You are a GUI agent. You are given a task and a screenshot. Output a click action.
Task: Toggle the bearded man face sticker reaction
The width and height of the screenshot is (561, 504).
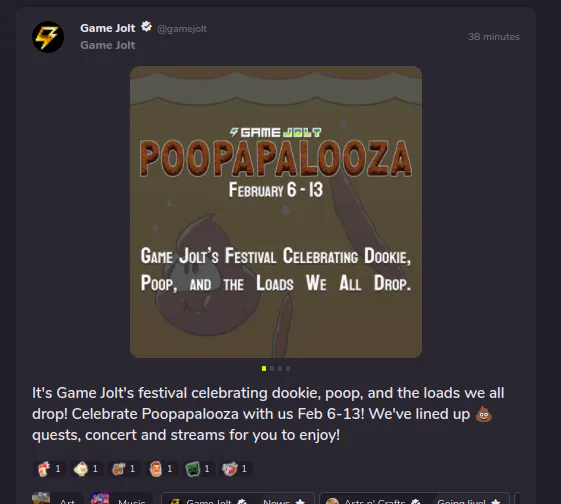pos(161,469)
